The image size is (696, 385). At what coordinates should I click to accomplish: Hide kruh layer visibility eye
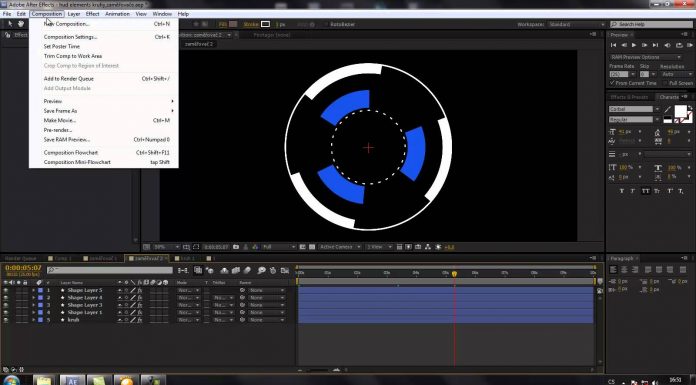pyautogui.click(x=6, y=320)
